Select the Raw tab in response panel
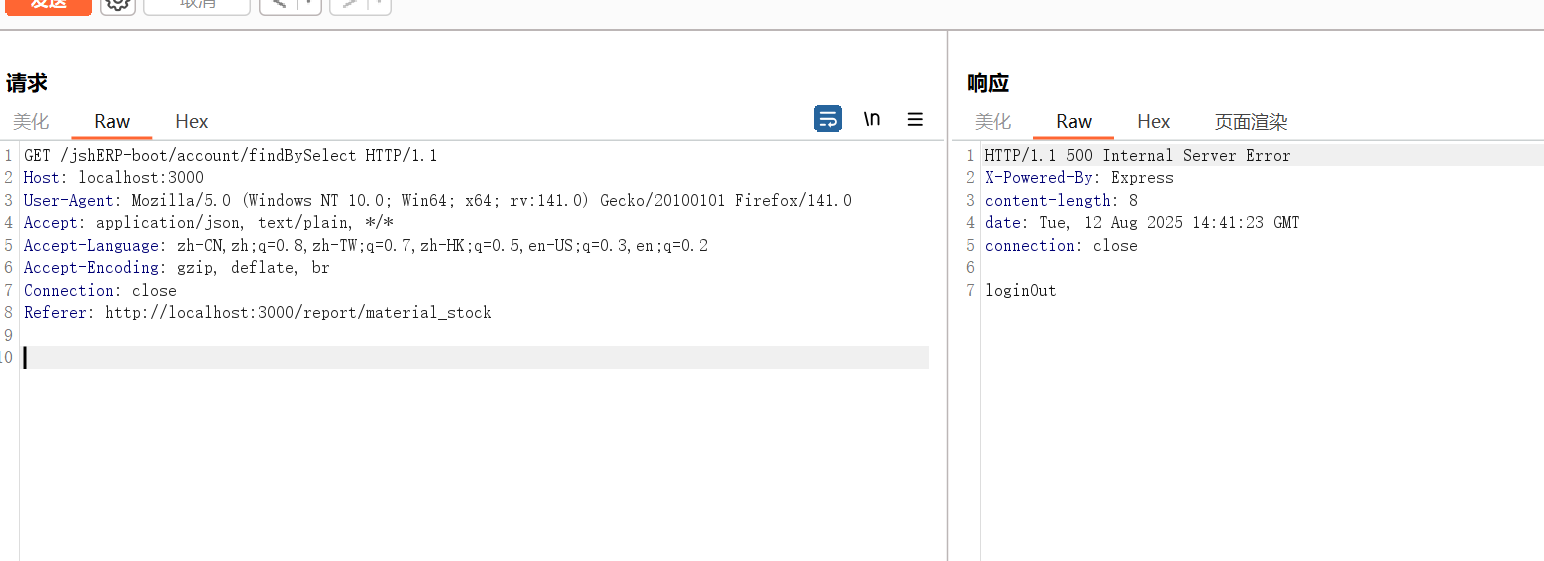The height and width of the screenshot is (561, 1544). click(1074, 122)
